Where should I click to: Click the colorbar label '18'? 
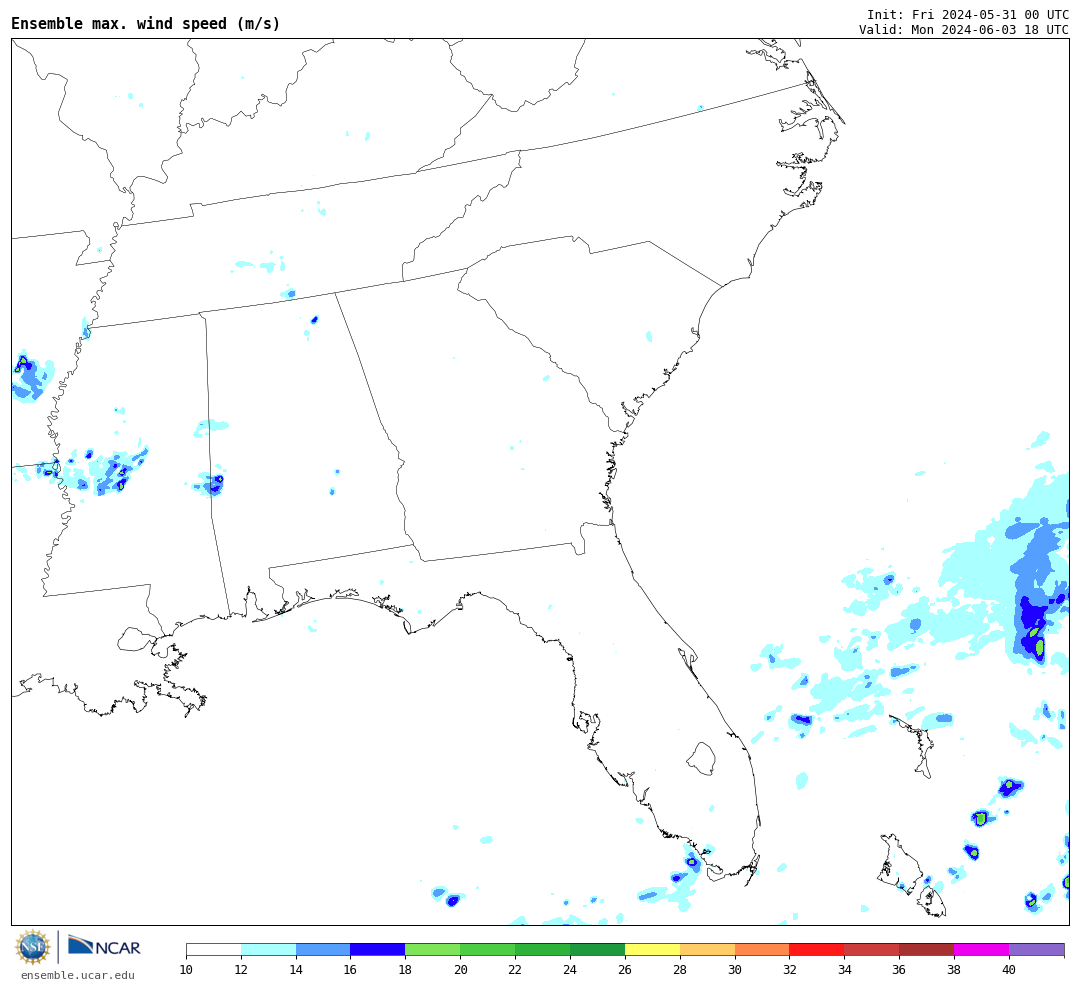(x=405, y=969)
